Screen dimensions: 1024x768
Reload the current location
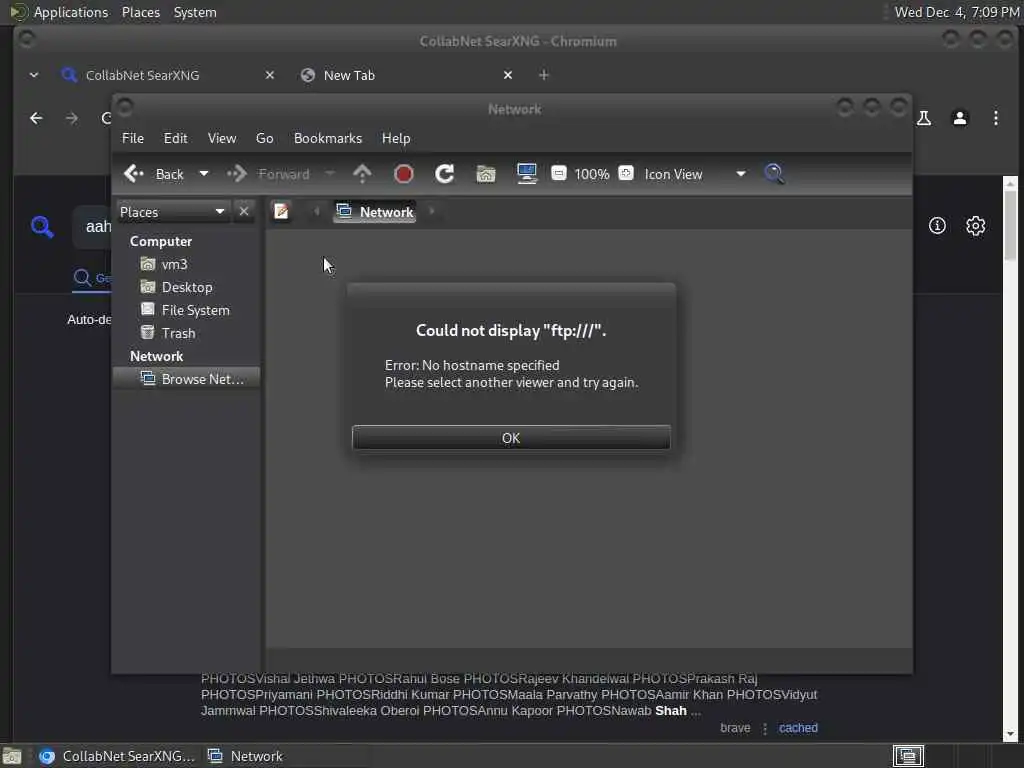pos(445,174)
